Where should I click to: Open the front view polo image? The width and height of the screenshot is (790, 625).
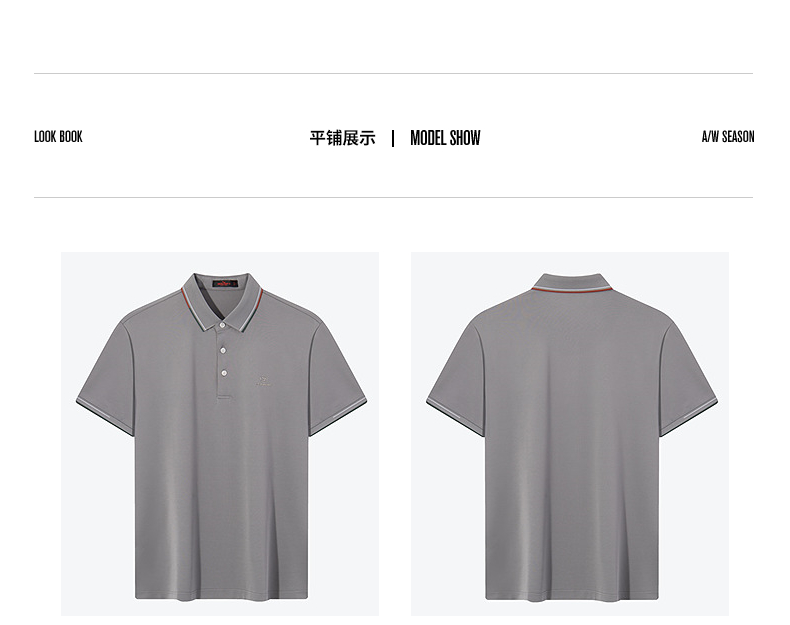click(220, 434)
